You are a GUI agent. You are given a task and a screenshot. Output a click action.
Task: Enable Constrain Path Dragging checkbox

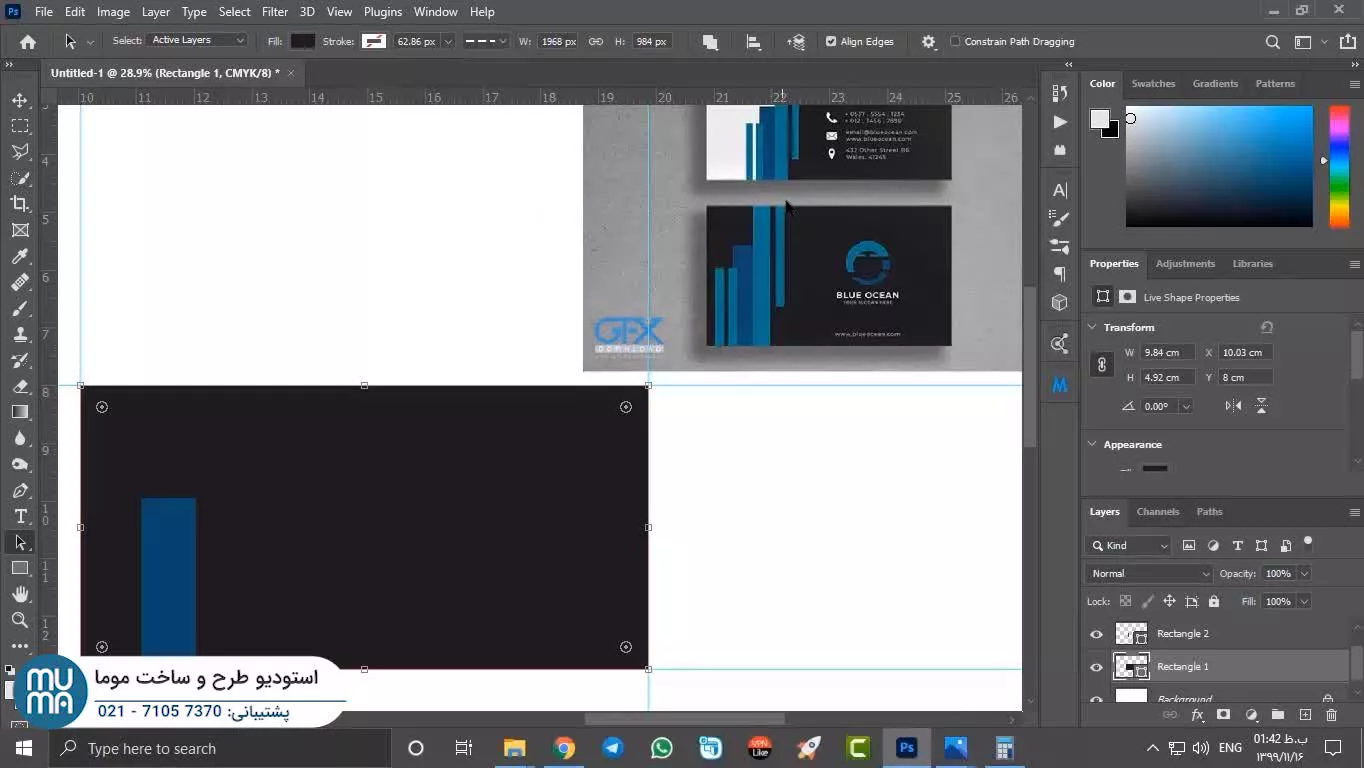coord(955,42)
